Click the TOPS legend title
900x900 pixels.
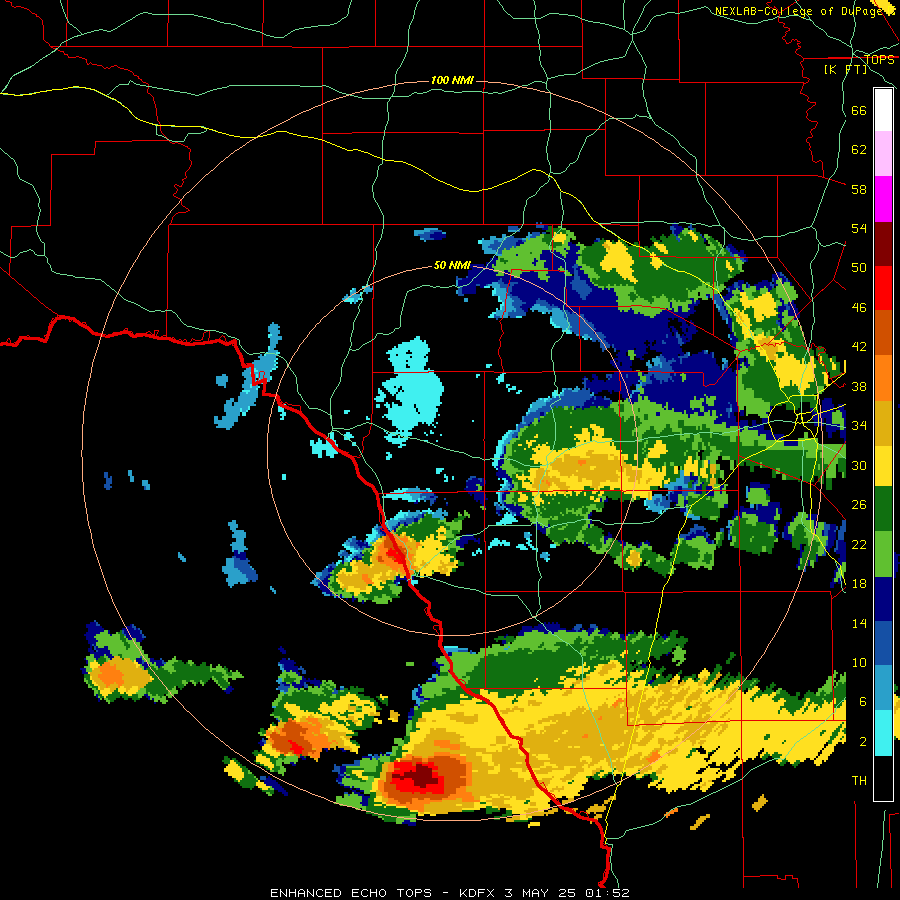(x=879, y=59)
